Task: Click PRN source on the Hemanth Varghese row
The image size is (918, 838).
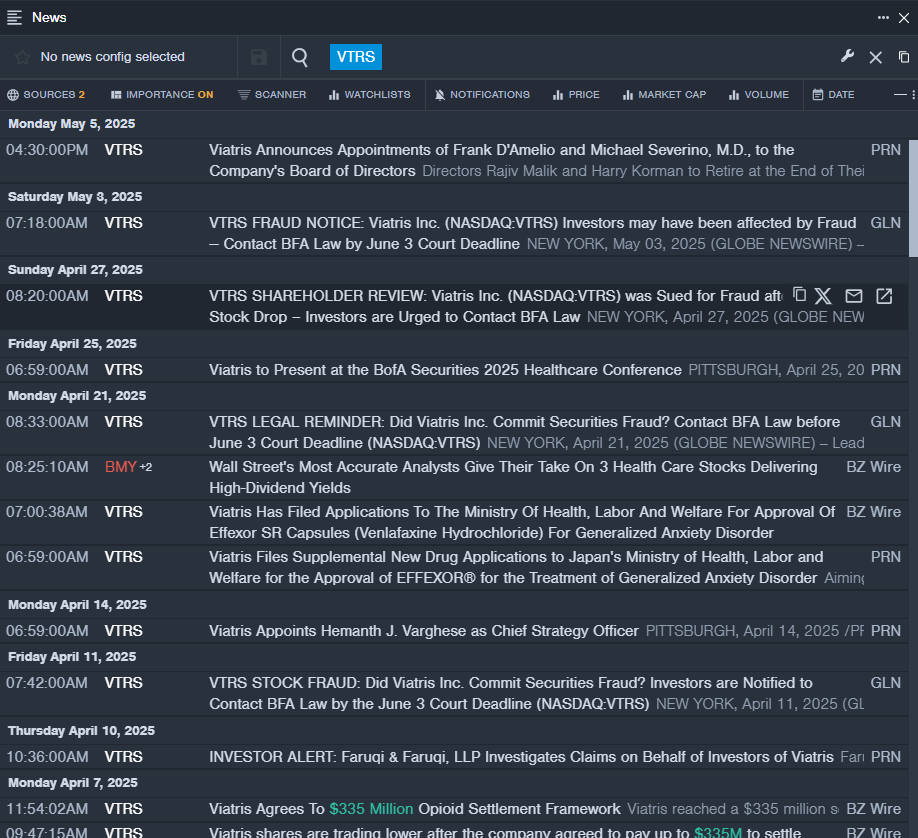Action: coord(886,631)
